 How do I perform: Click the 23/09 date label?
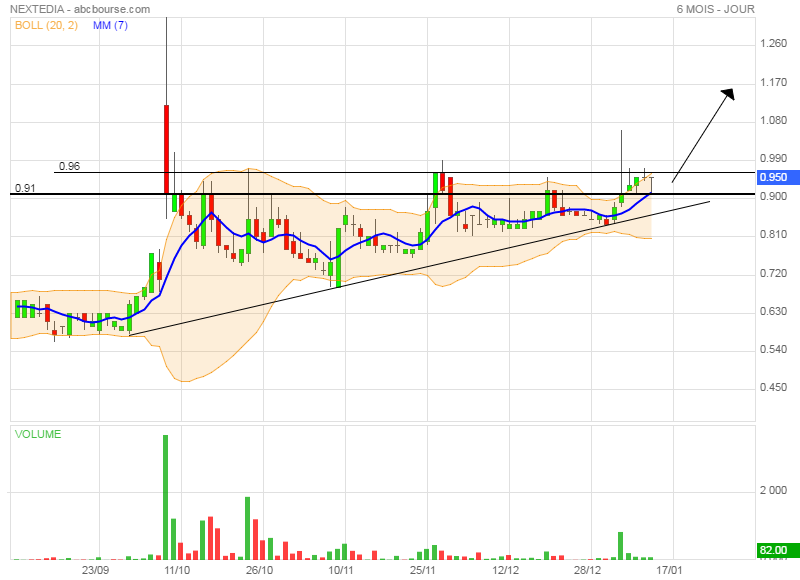(95, 570)
